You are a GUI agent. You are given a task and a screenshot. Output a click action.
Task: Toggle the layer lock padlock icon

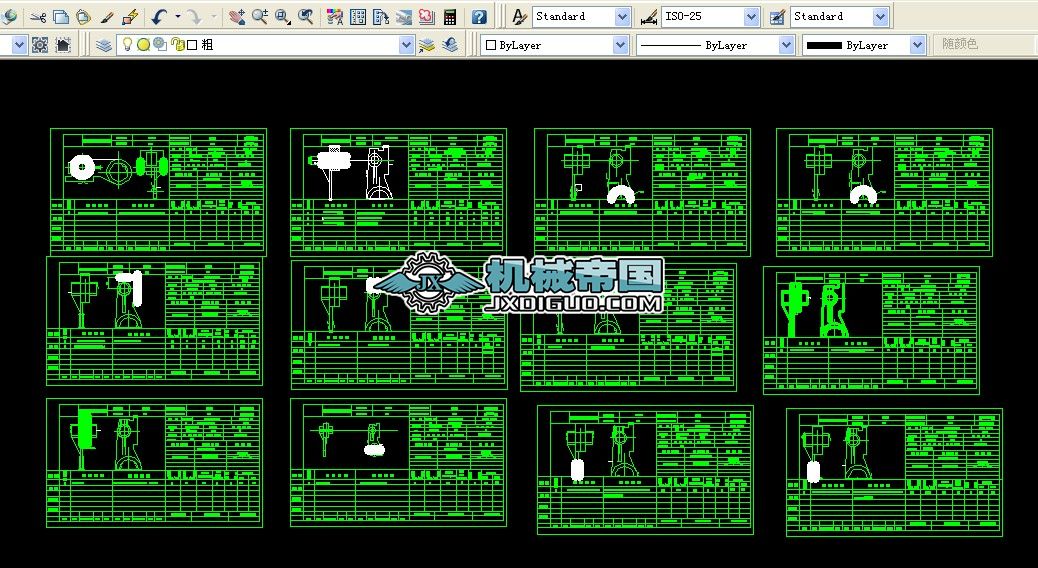[177, 44]
